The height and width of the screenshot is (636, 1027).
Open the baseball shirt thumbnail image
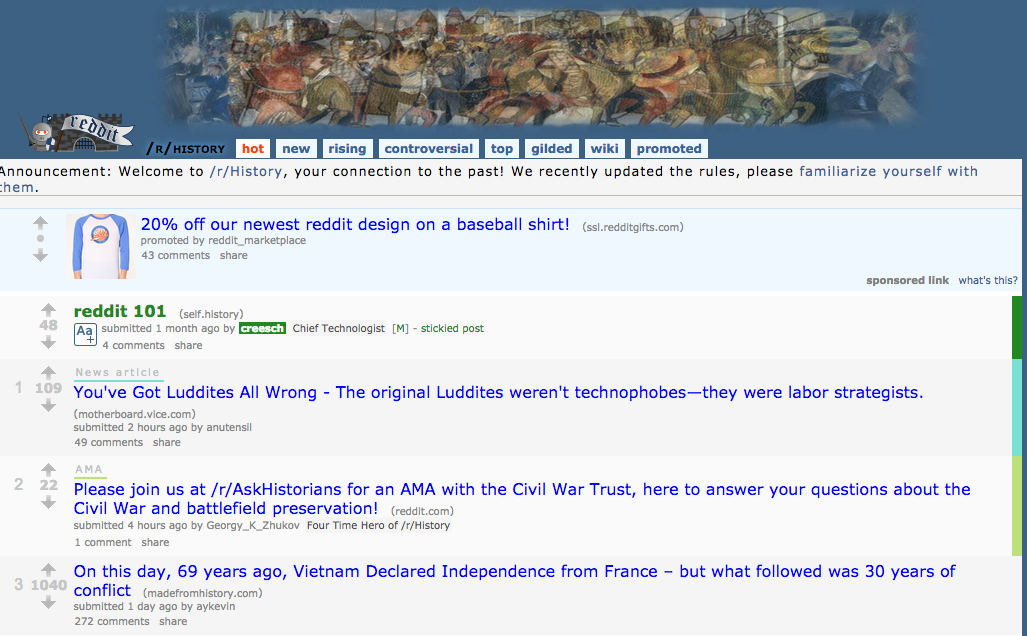tap(101, 246)
